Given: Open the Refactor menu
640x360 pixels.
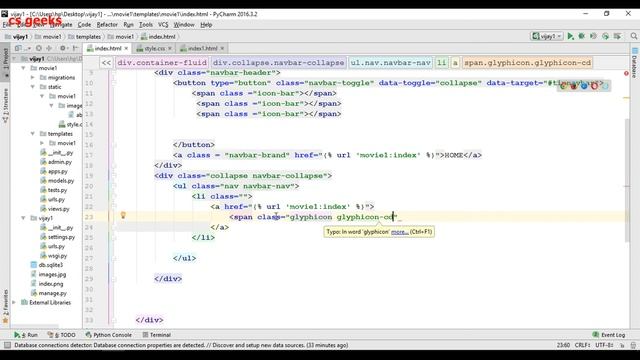Looking at the screenshot, I should coord(107,24).
